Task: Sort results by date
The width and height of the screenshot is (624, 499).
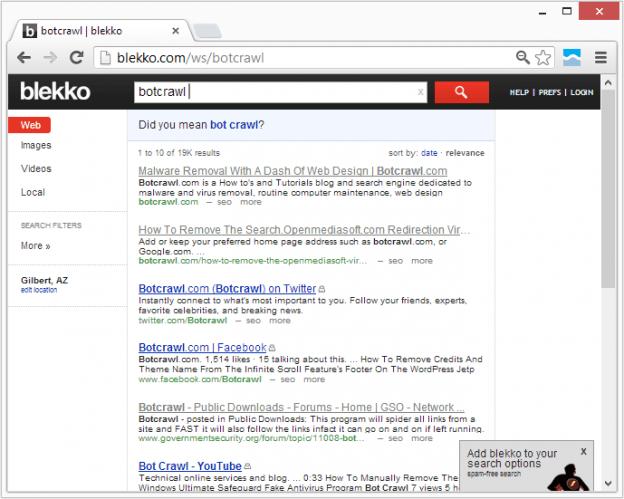Action: (x=429, y=153)
